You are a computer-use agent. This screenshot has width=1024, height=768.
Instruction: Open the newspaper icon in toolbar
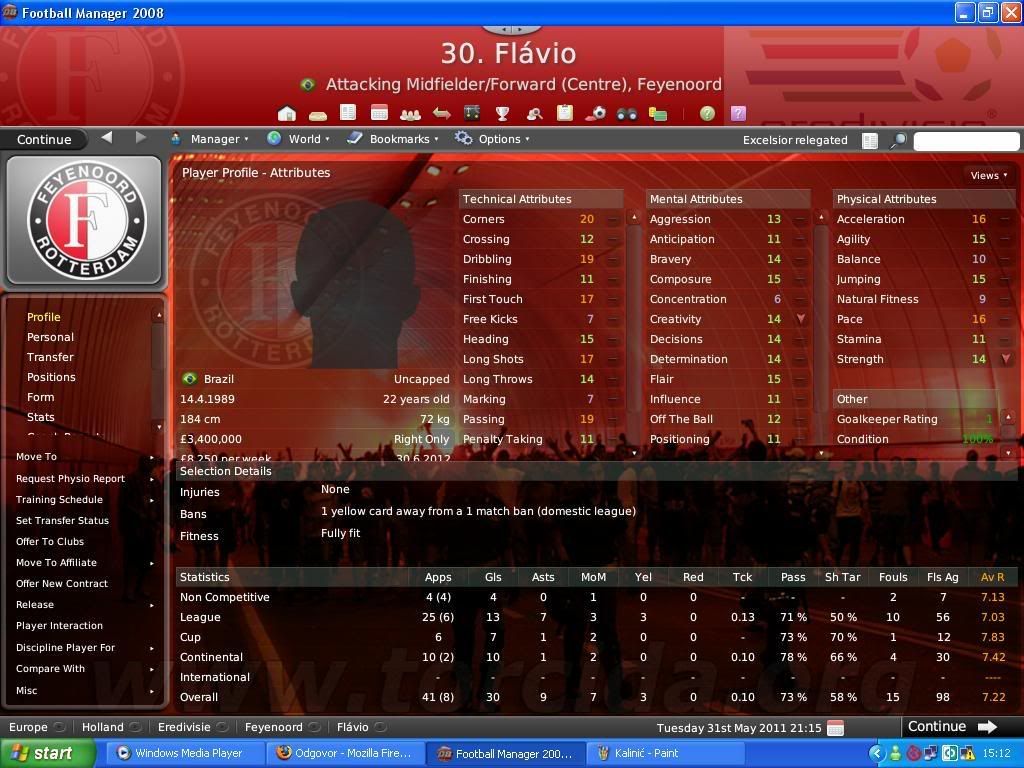point(348,113)
